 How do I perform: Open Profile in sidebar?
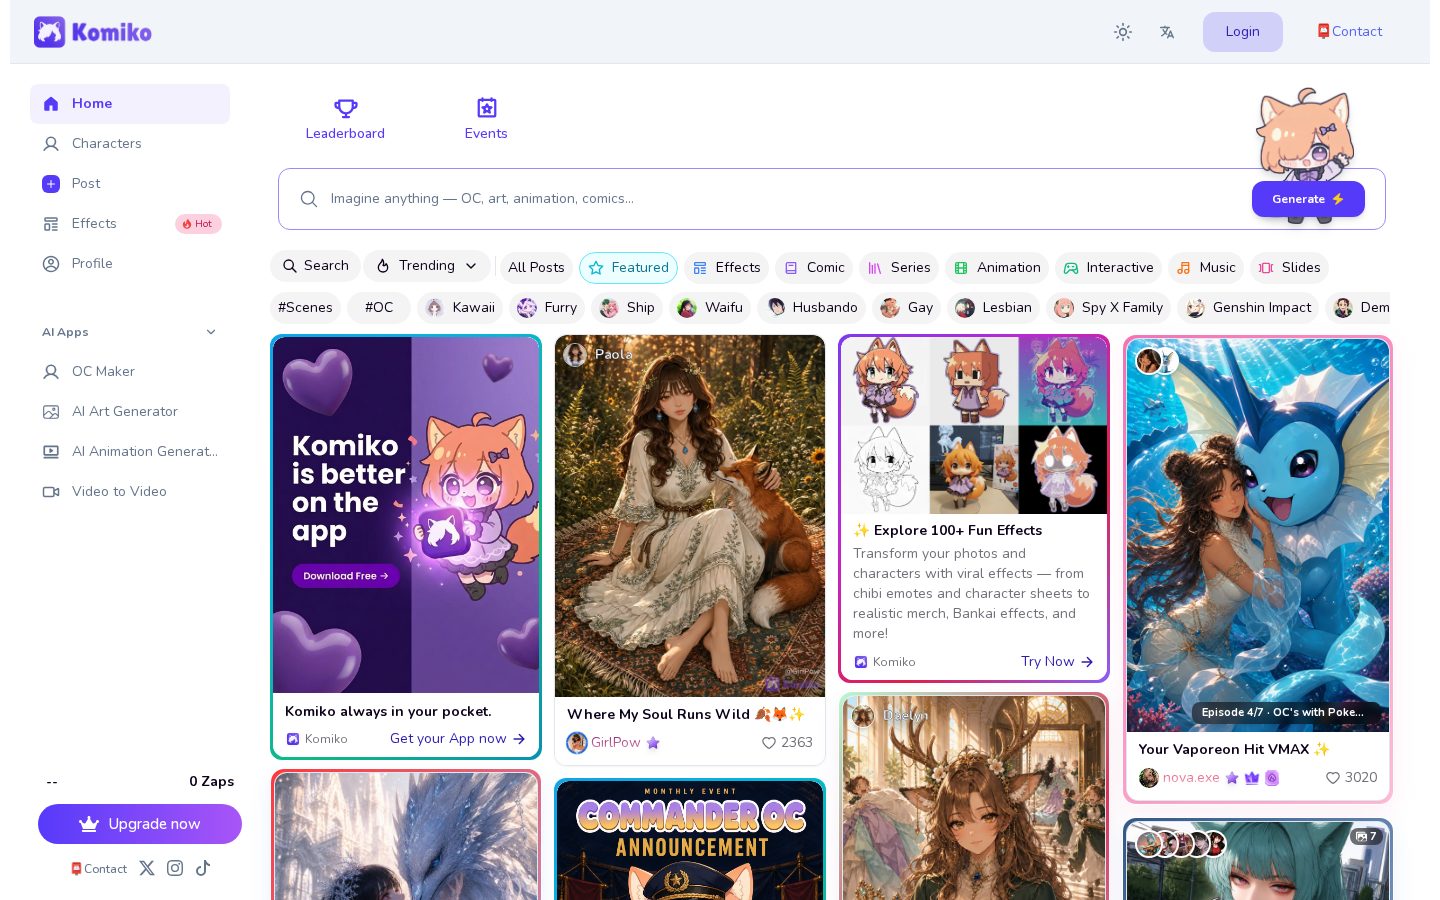(x=130, y=264)
